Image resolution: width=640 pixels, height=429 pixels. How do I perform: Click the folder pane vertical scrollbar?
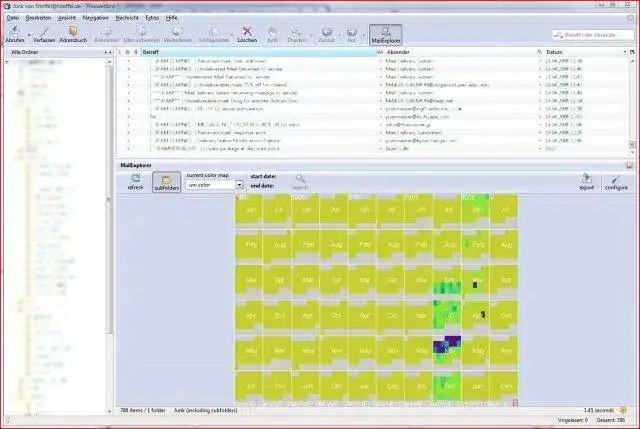tap(109, 235)
